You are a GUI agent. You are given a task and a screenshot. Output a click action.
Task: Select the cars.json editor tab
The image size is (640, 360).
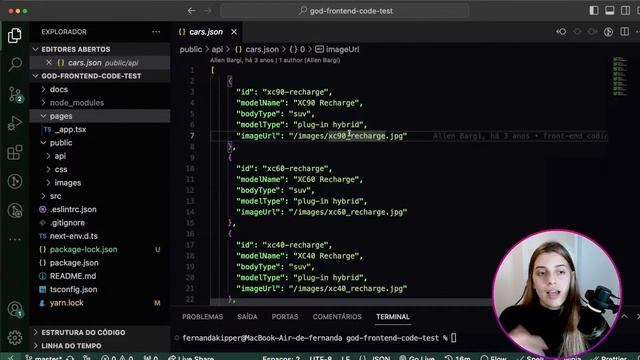click(x=206, y=32)
